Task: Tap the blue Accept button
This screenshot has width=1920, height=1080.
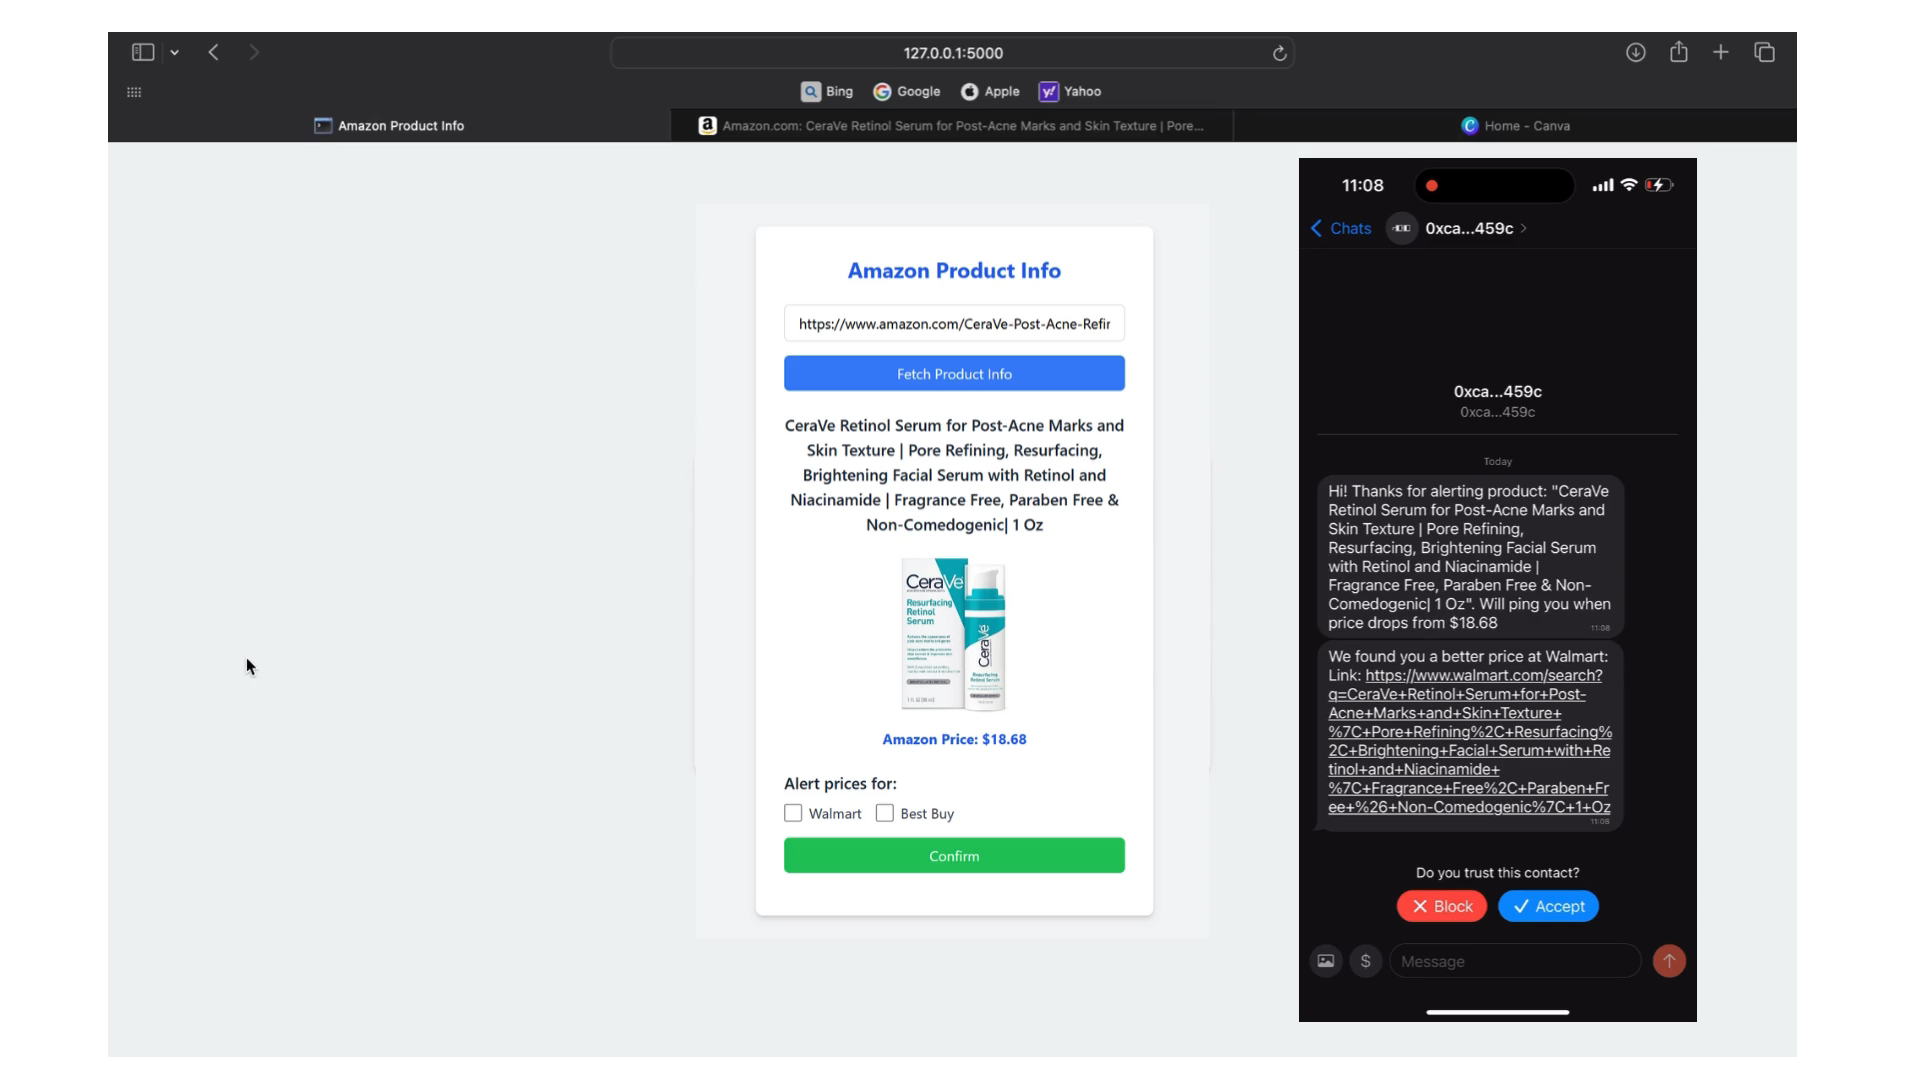Action: [1548, 906]
